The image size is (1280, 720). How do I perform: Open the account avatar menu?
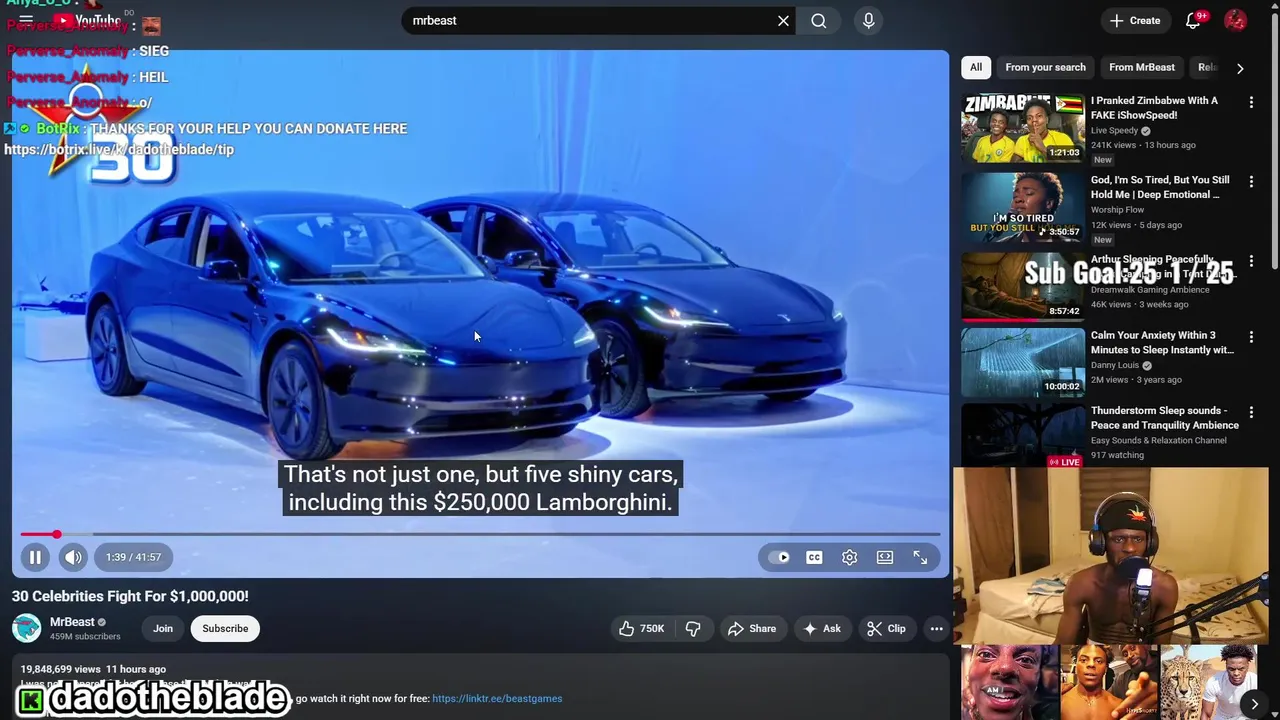coord(1236,20)
